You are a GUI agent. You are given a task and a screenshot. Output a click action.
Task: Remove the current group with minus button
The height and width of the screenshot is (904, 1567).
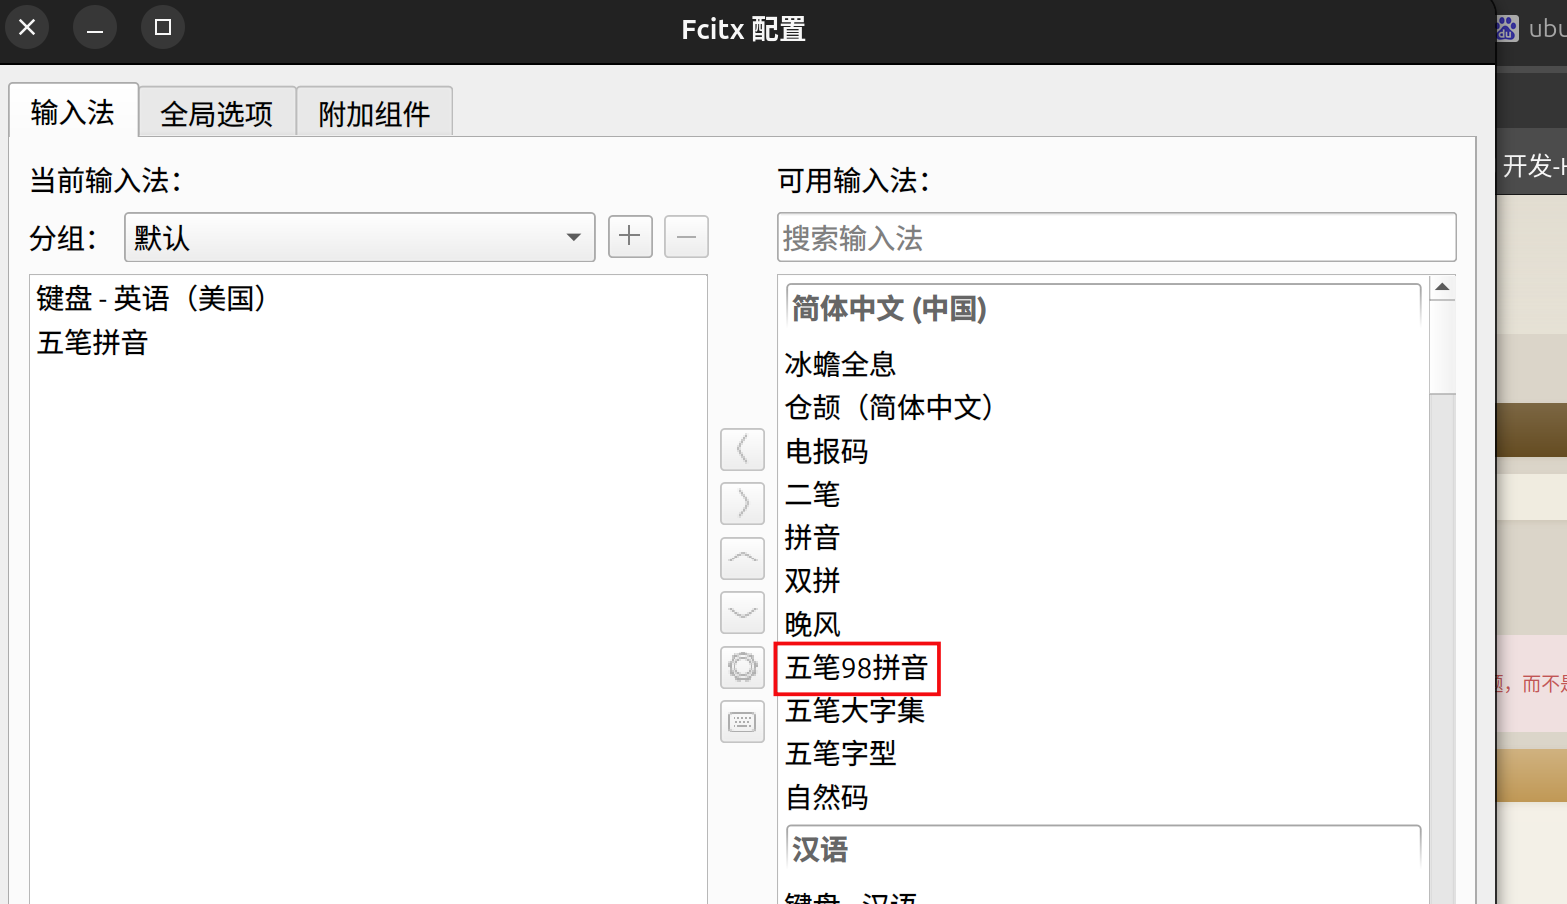point(686,237)
